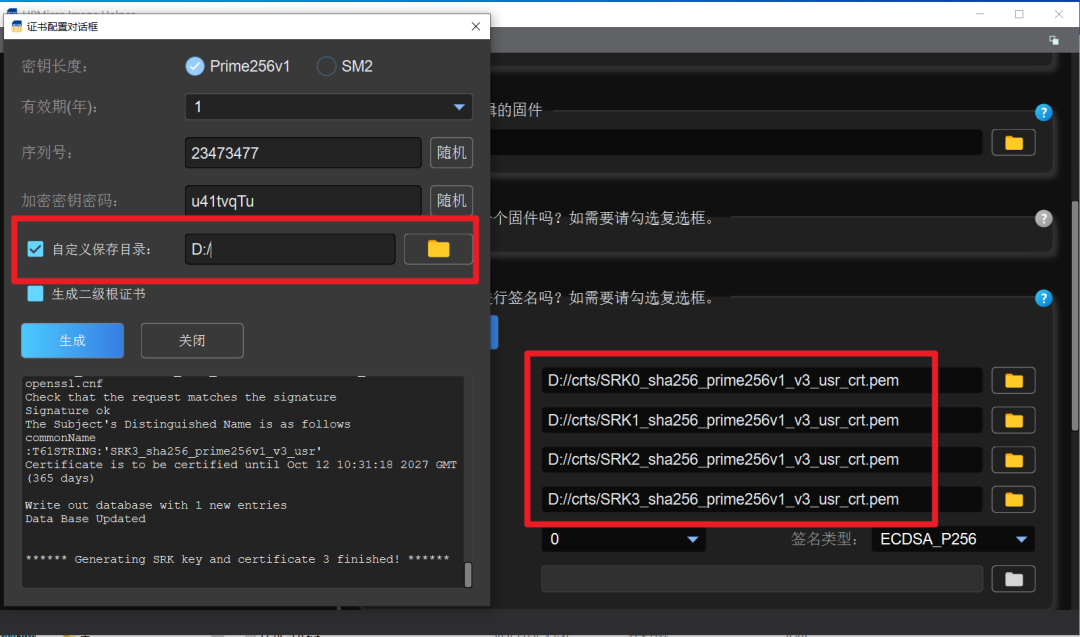The image size is (1080, 637).
Task: Click the random button next to key password
Action: pos(451,200)
